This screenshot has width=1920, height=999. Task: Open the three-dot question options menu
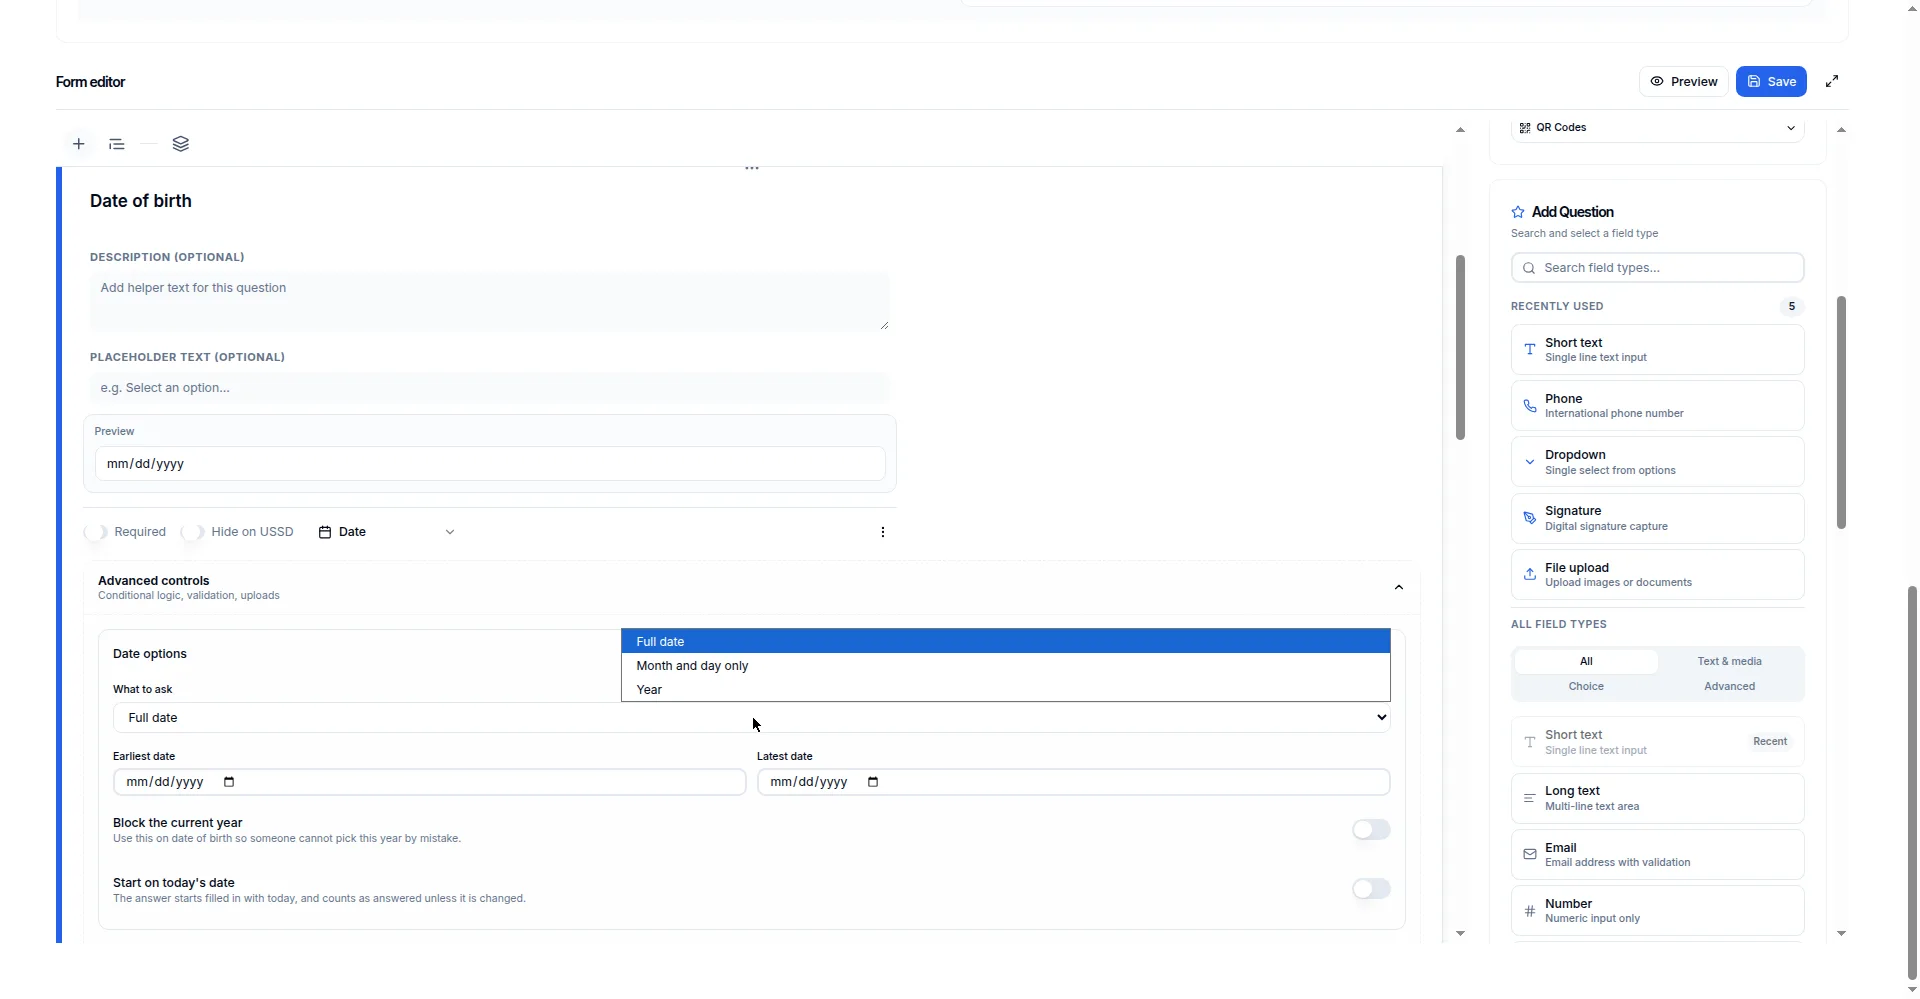pos(882,532)
